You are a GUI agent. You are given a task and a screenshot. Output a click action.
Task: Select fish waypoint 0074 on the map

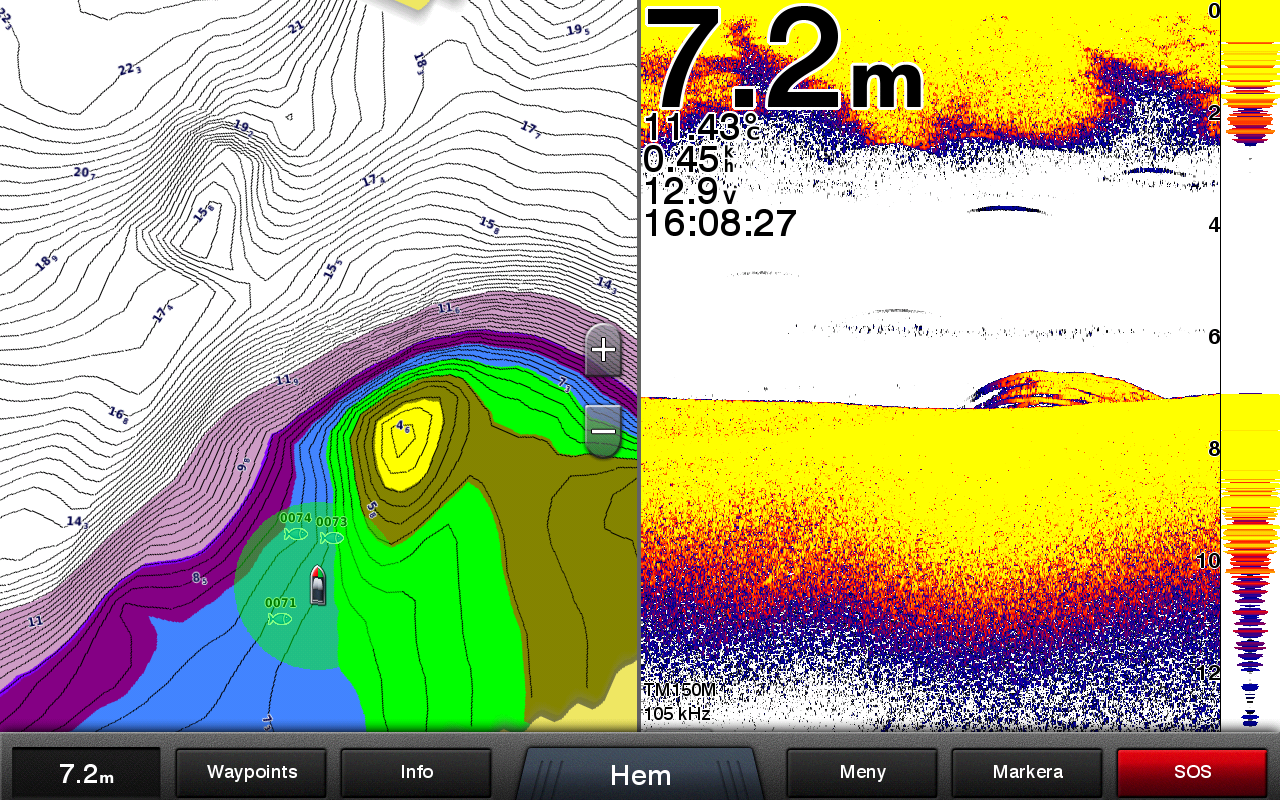click(x=295, y=533)
